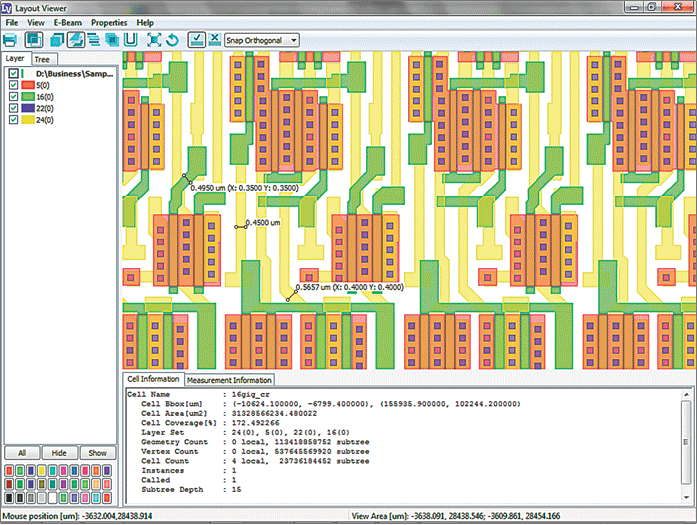Switch to the Tree tab
Screen dimensions: 697x525
42,59
